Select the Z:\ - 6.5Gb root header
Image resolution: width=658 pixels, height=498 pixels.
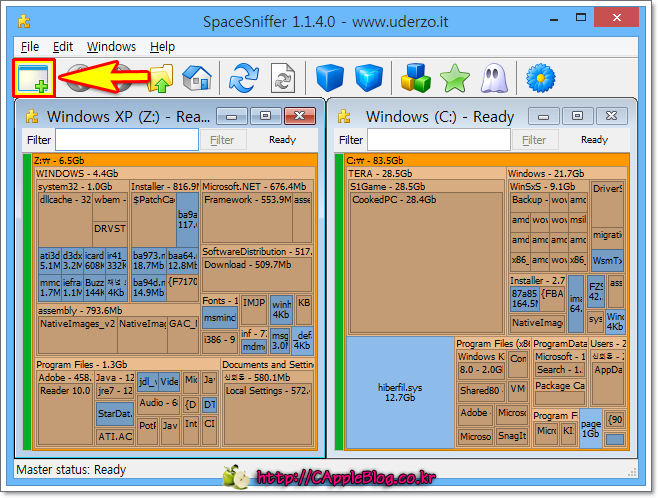click(175, 160)
